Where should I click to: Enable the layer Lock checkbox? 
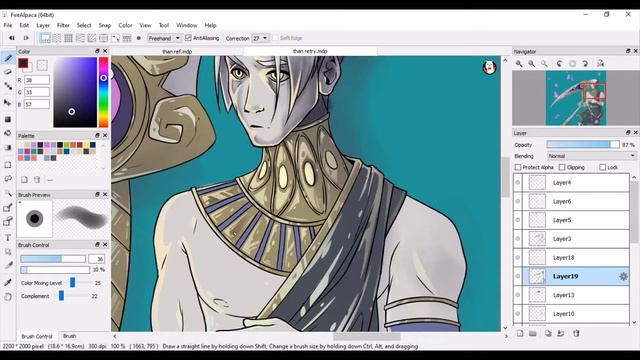point(602,167)
